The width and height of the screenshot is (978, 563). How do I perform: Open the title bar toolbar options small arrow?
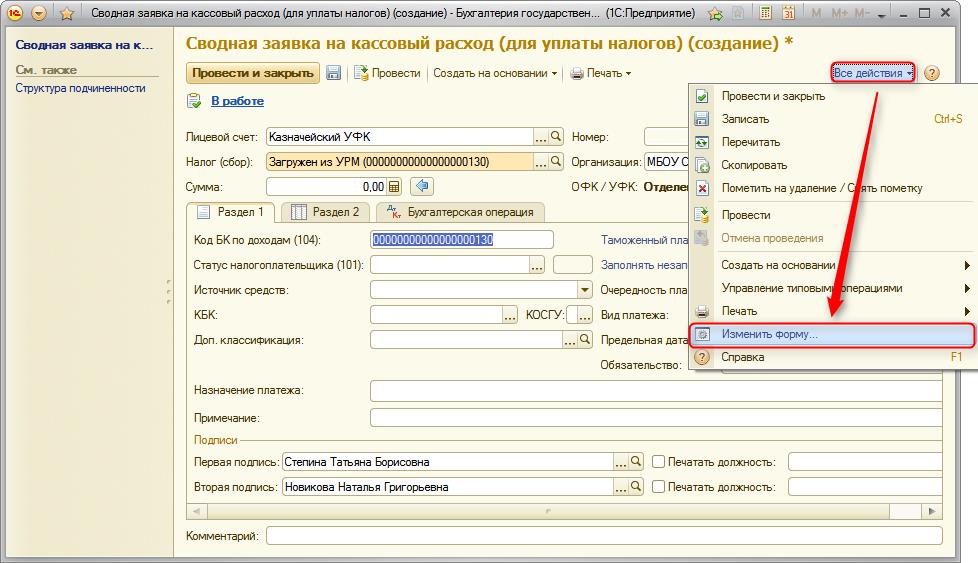point(881,15)
